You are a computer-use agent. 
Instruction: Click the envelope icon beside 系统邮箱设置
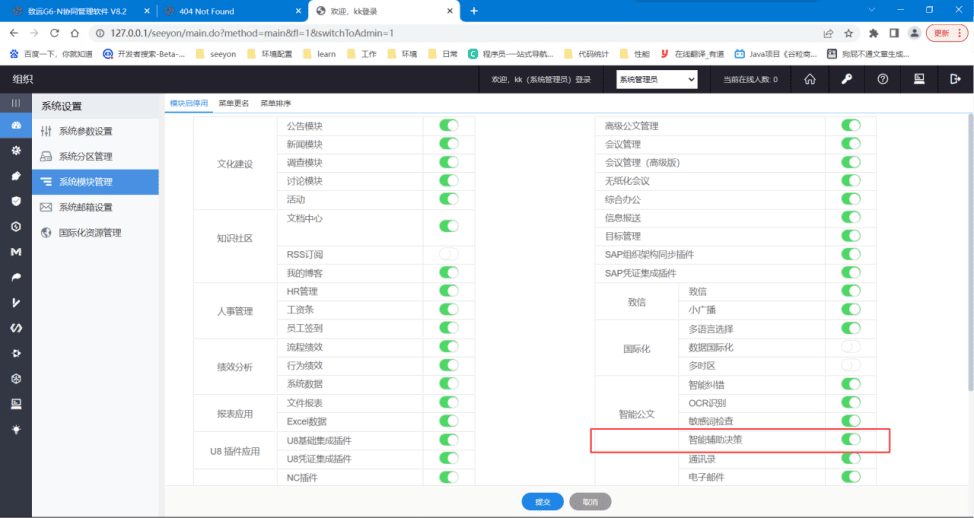(x=46, y=207)
